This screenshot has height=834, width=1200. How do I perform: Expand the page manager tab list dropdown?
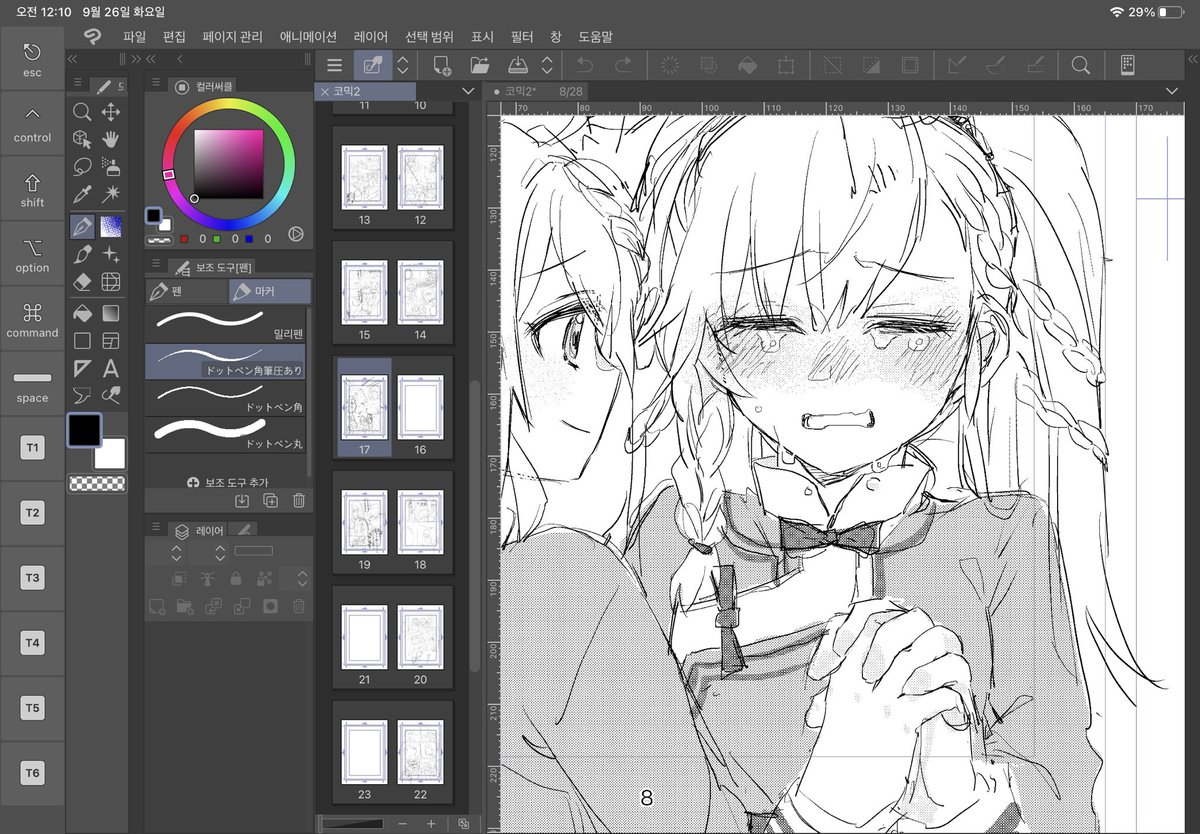[x=467, y=91]
